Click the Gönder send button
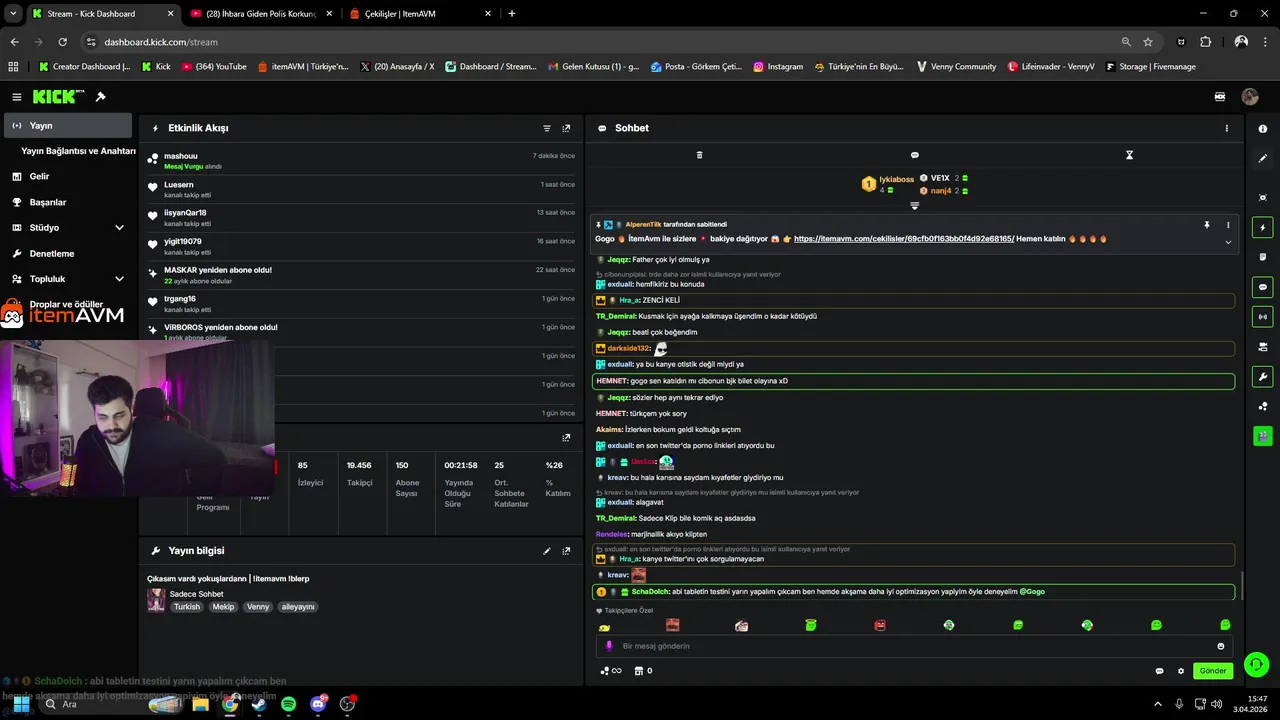Screen dimensions: 1280x720 [1212, 671]
